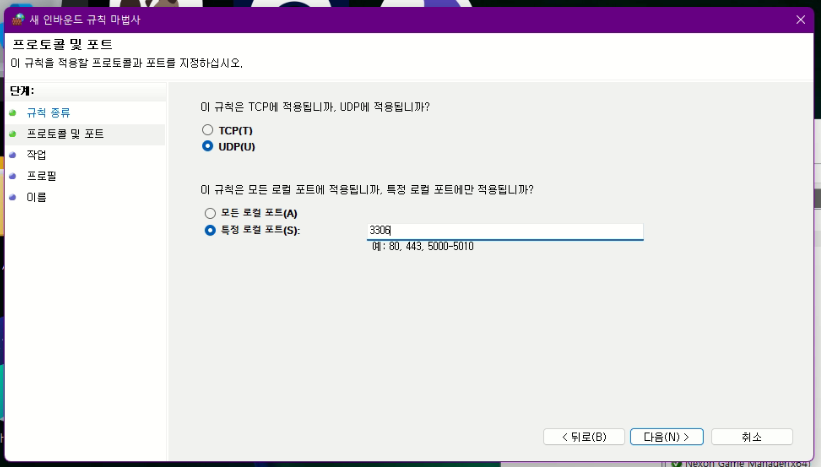Click the protocol and port instruction subtitle
The image size is (821, 467).
(x=127, y=63)
